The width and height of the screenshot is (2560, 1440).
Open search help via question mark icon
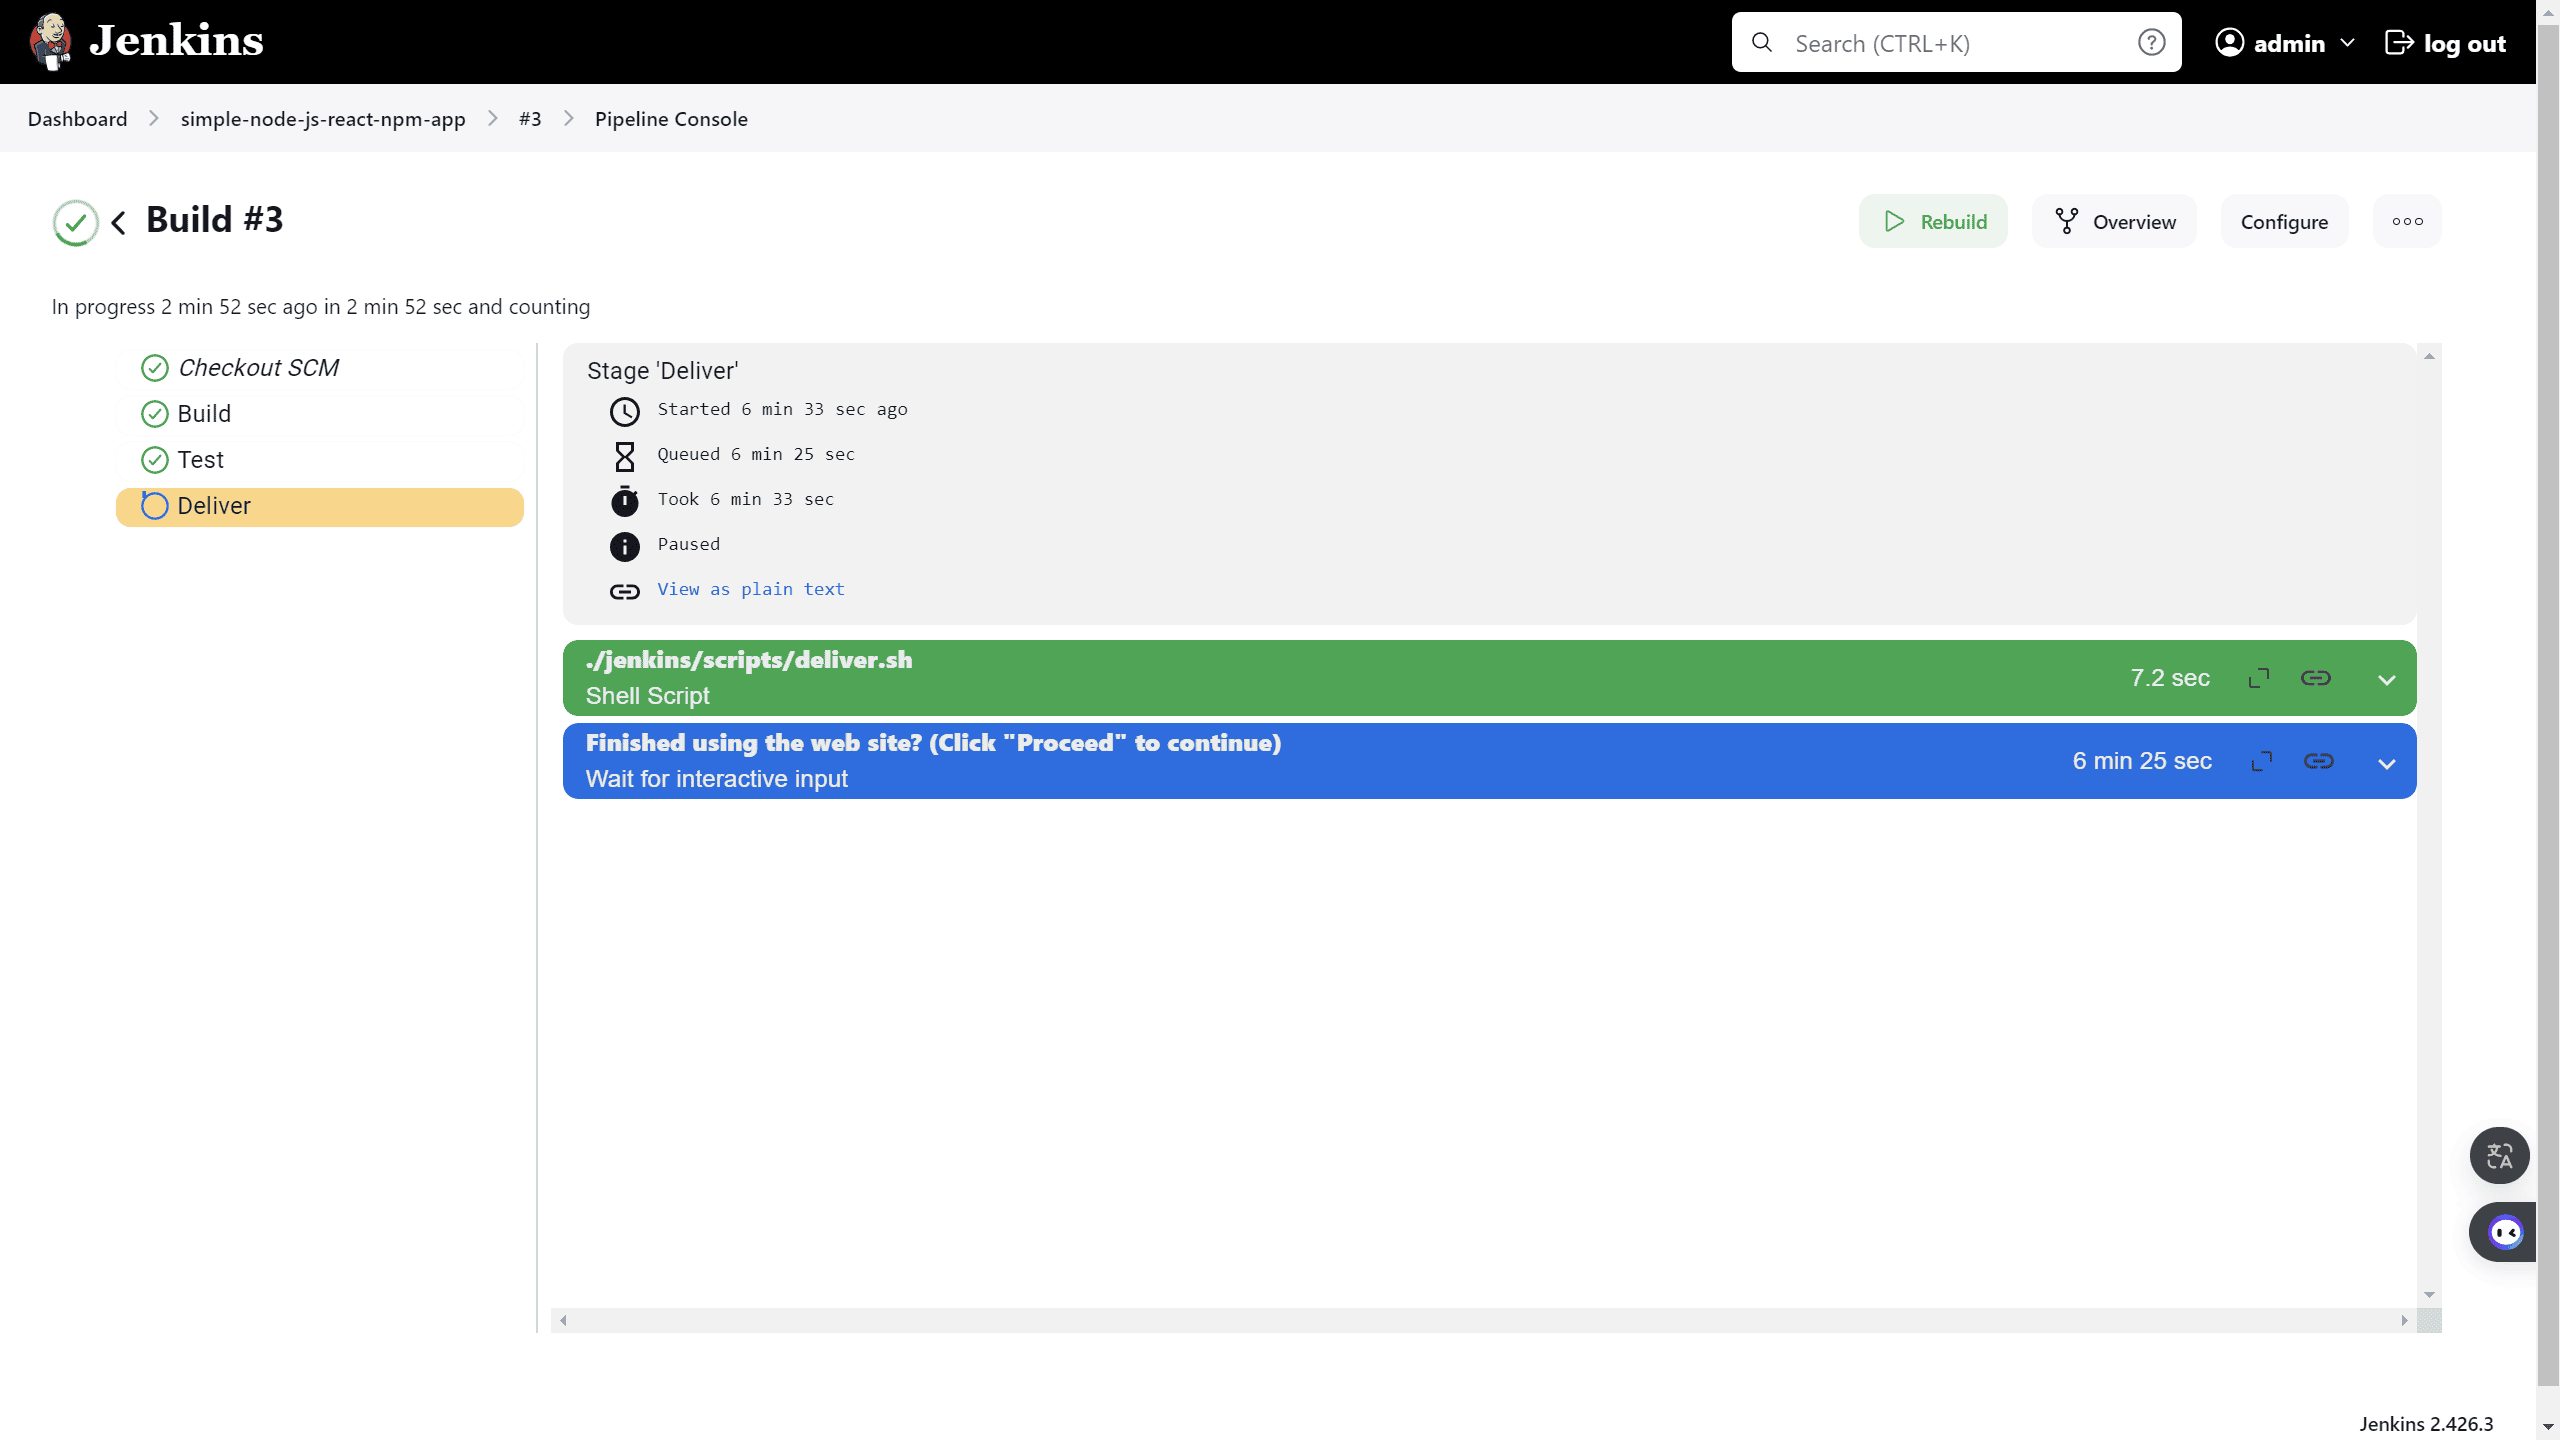[x=2150, y=42]
